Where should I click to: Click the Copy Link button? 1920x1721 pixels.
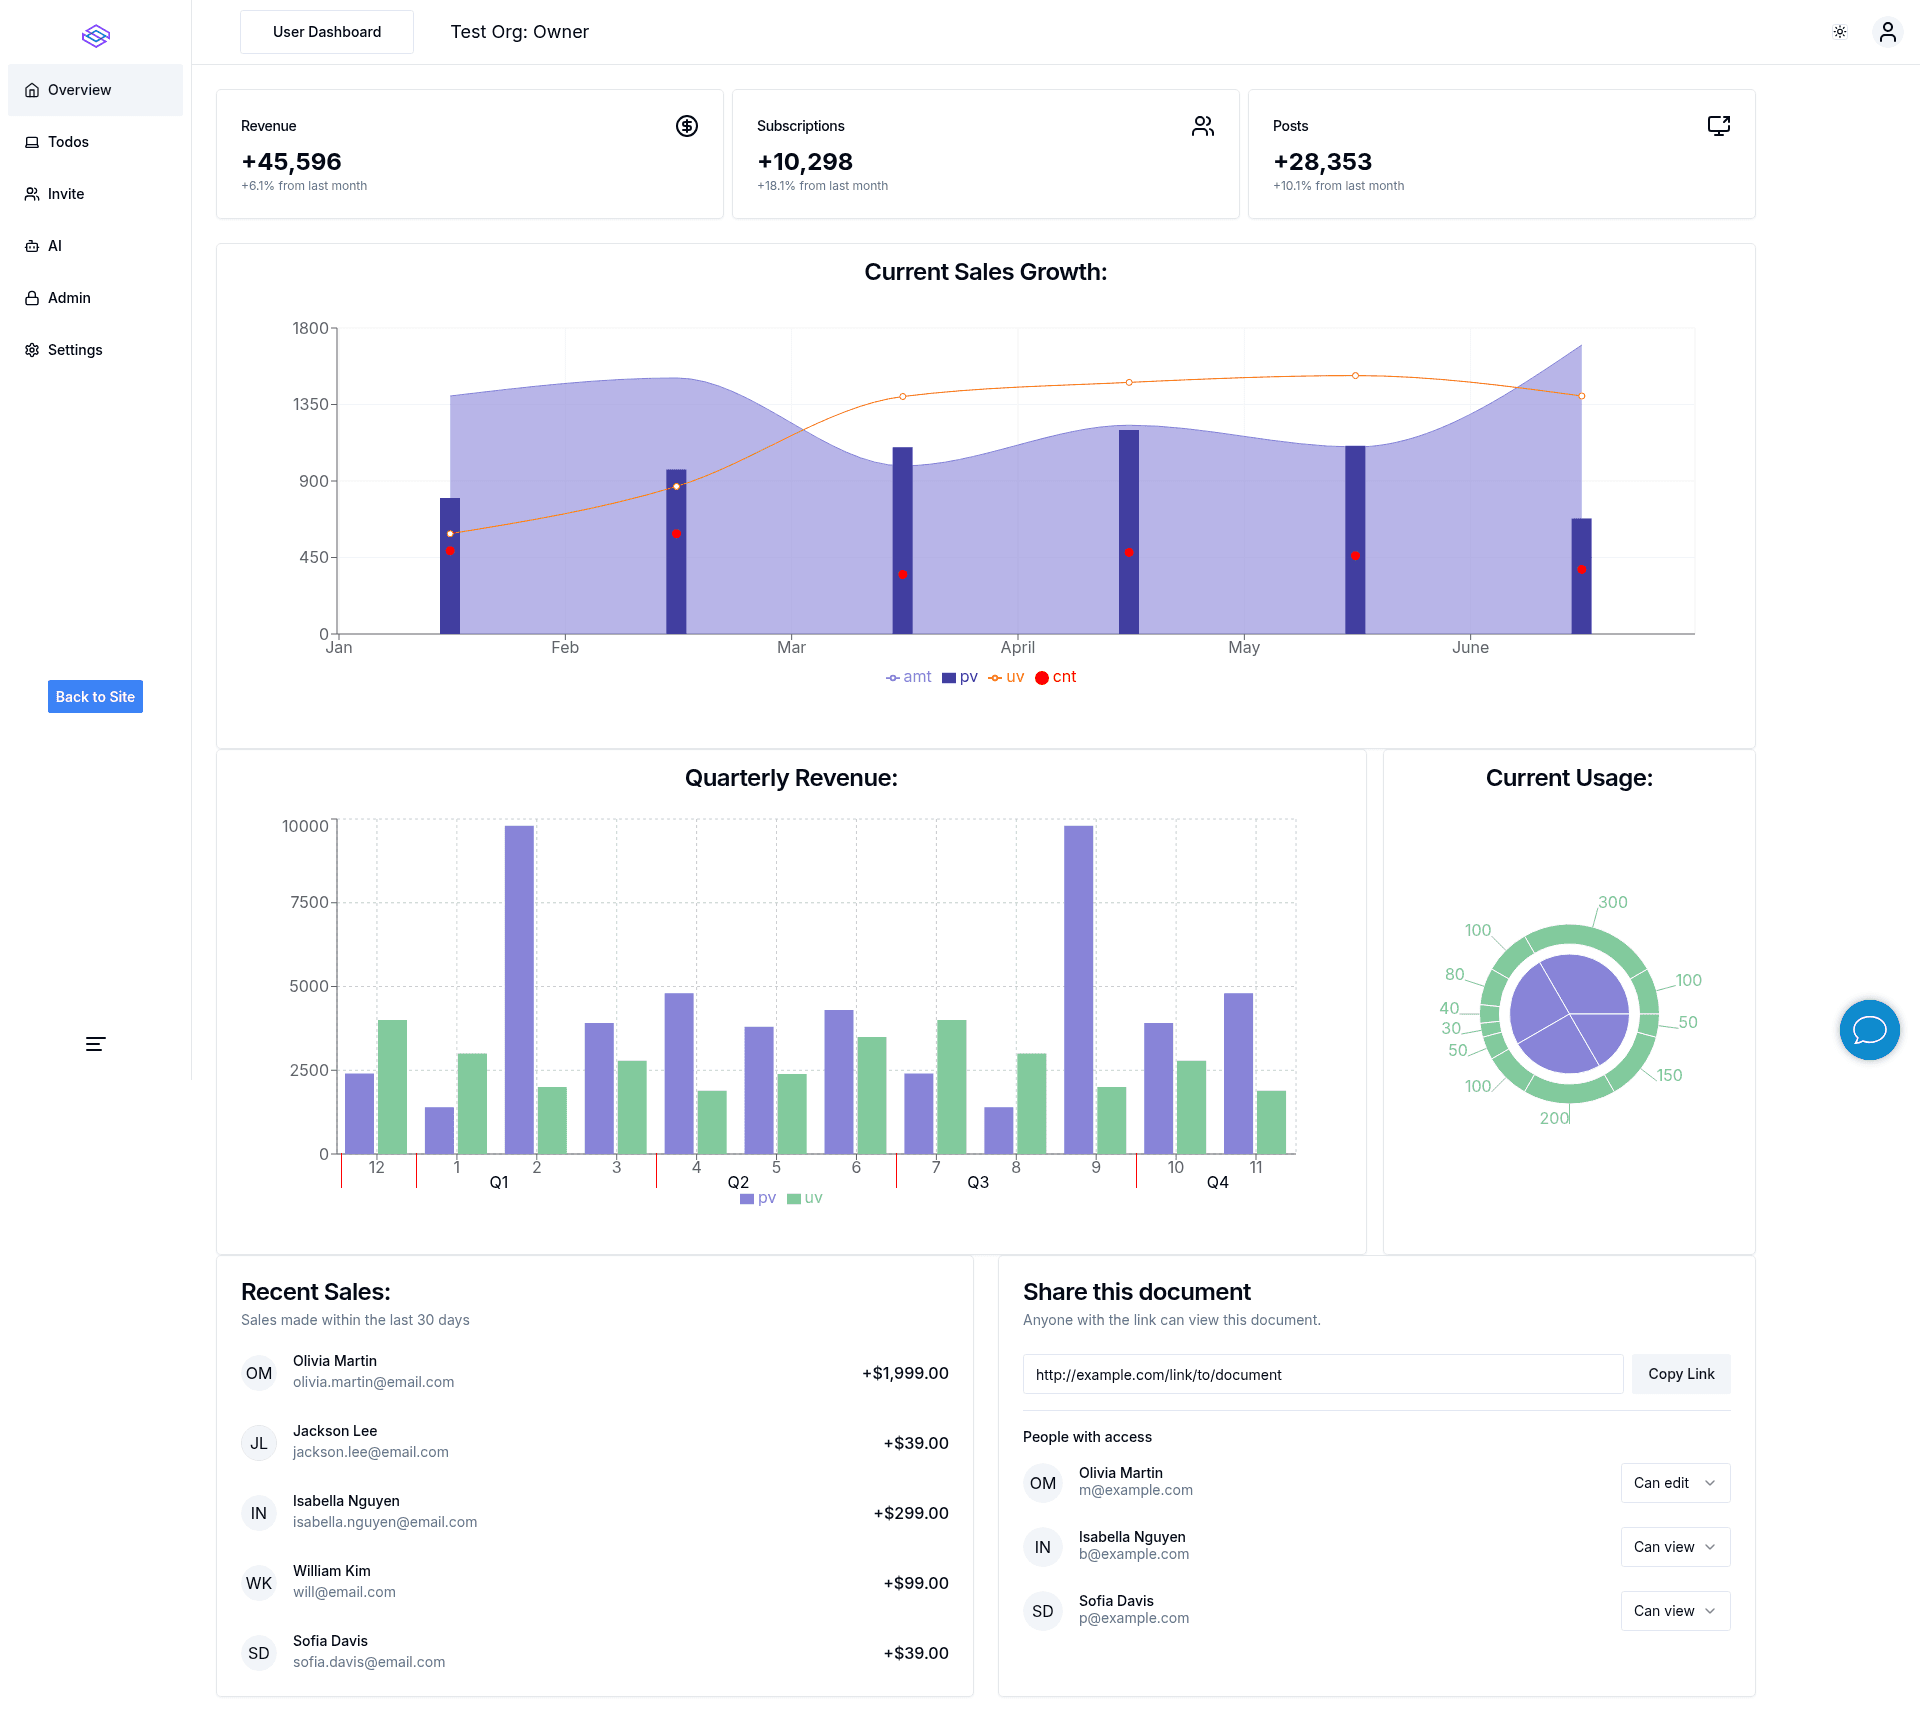click(1681, 1374)
